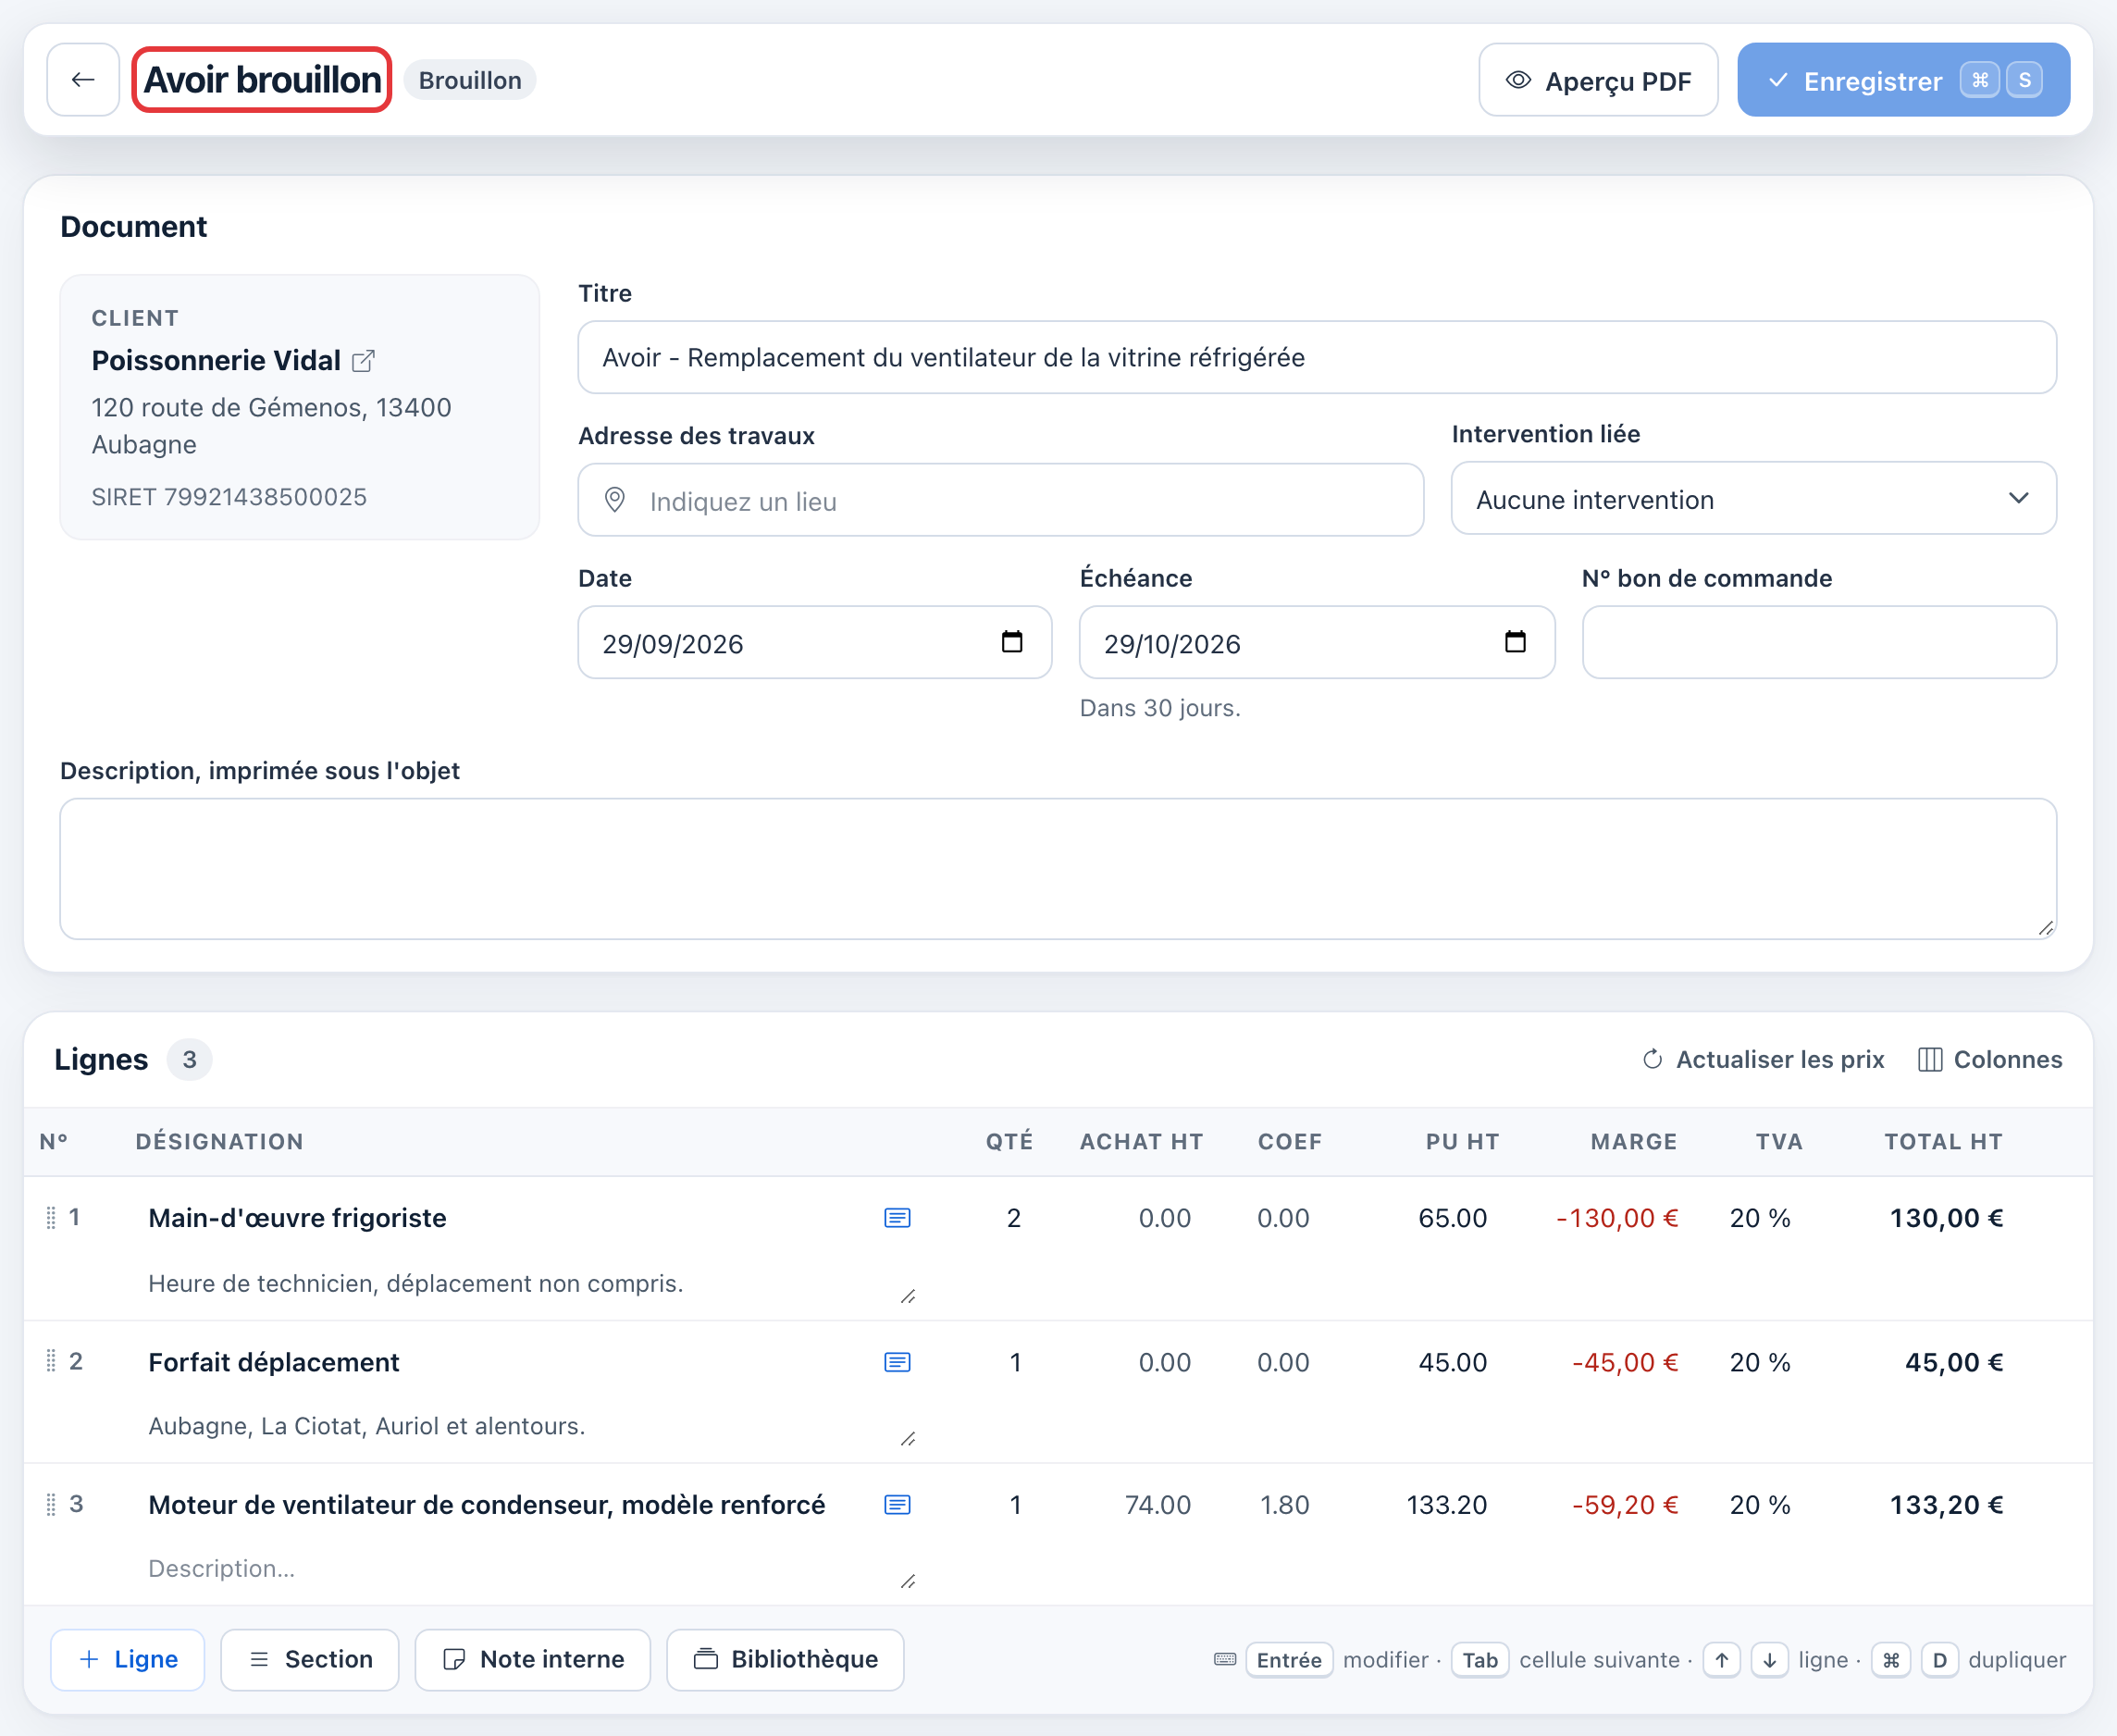Expand the Intervention liée dropdown
This screenshot has width=2117, height=1736.
tap(1754, 498)
